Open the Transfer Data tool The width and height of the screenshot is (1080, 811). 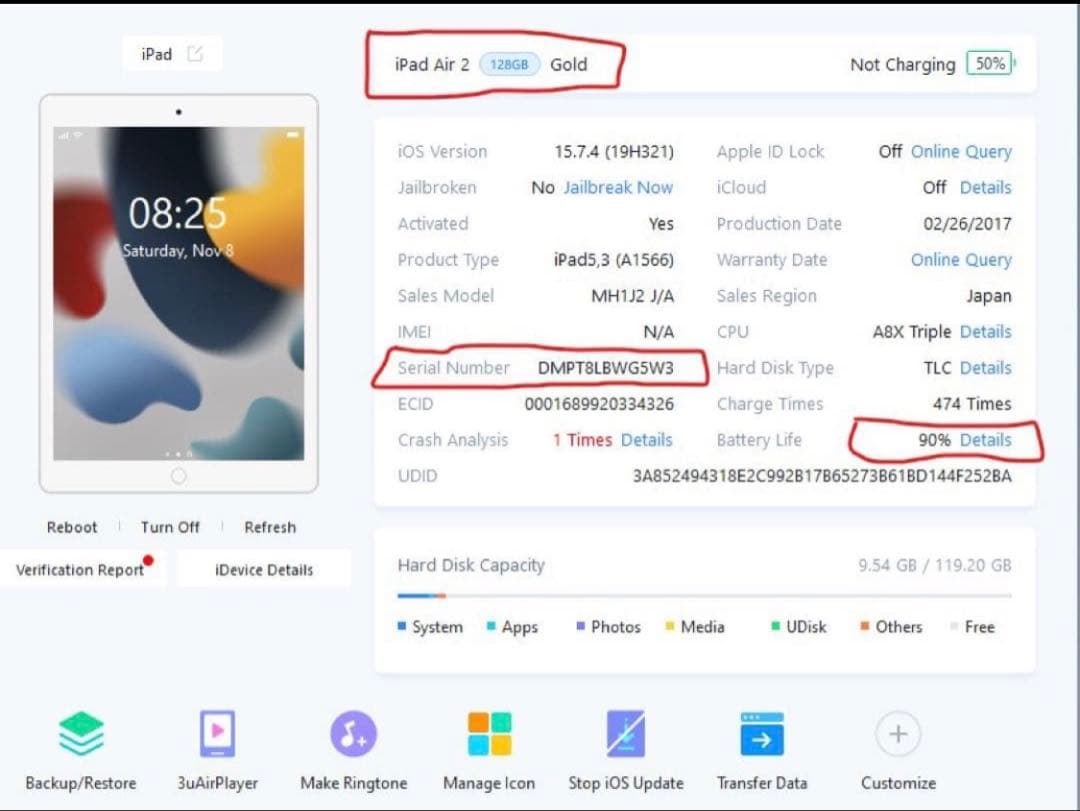(761, 735)
